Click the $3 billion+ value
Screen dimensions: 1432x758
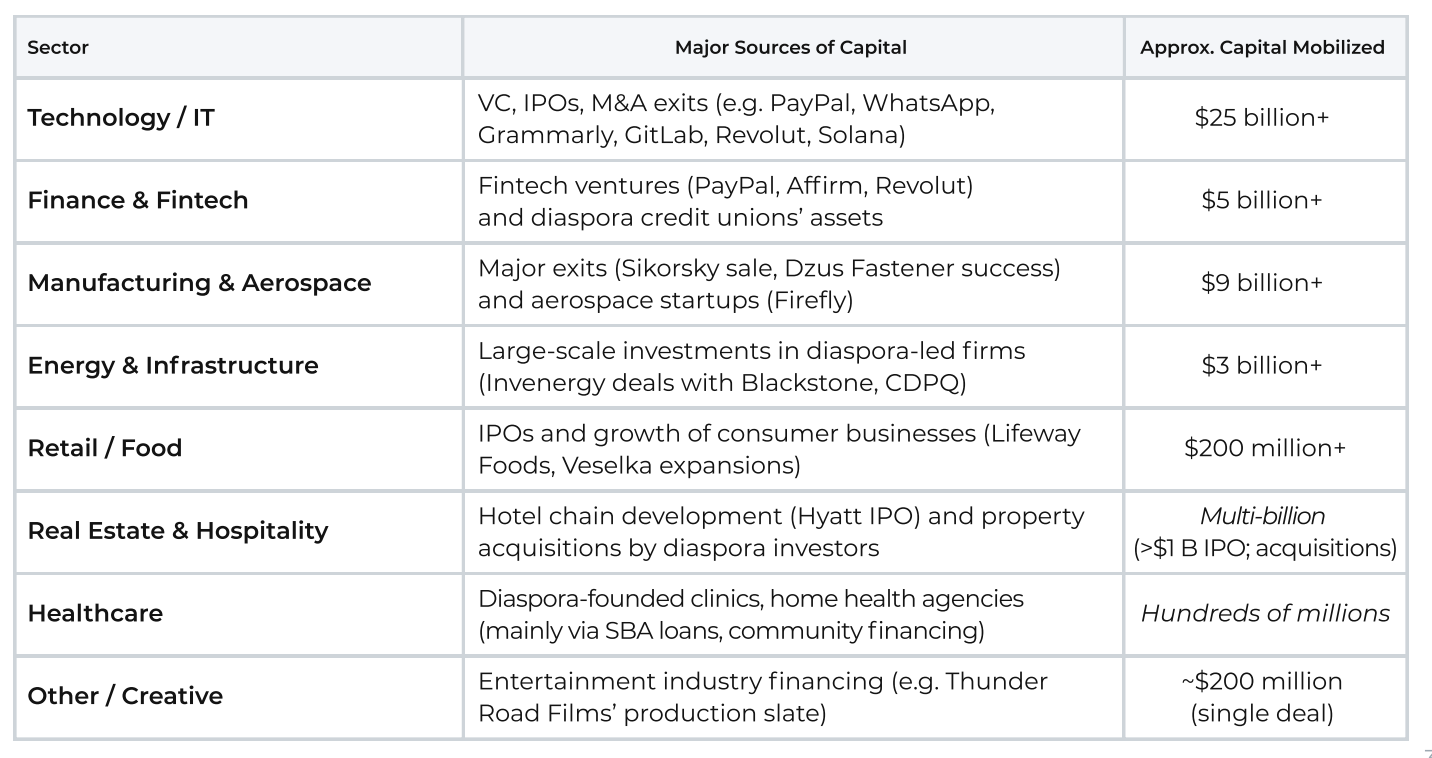[1262, 366]
